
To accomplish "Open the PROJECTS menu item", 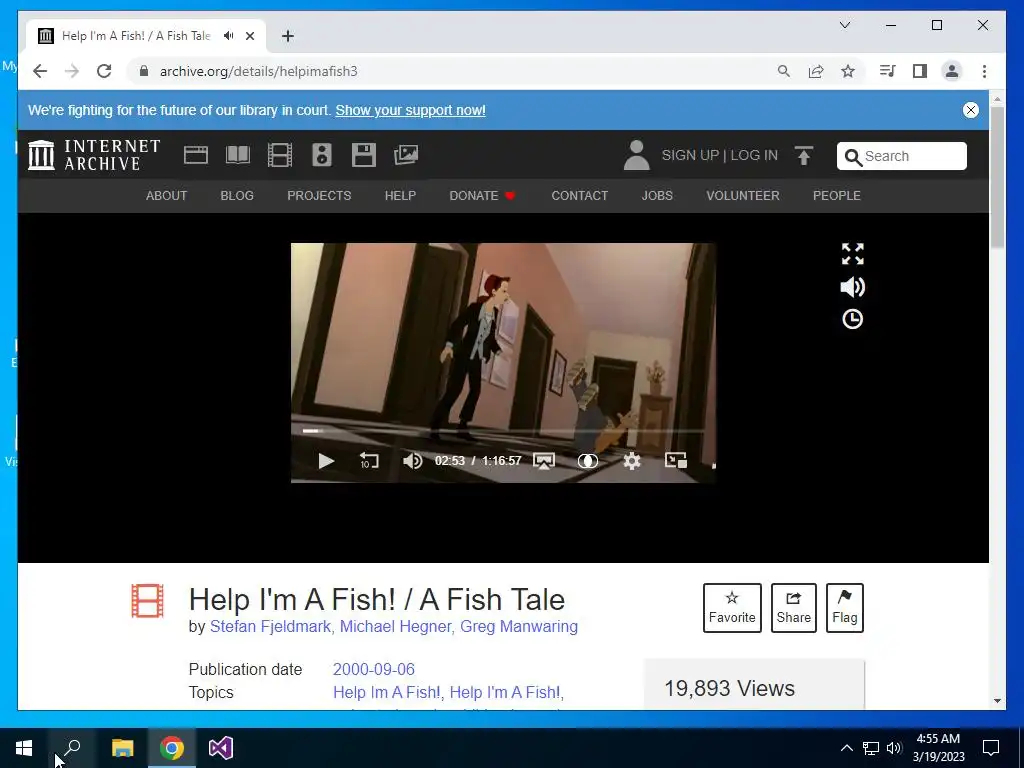I will (x=319, y=196).
